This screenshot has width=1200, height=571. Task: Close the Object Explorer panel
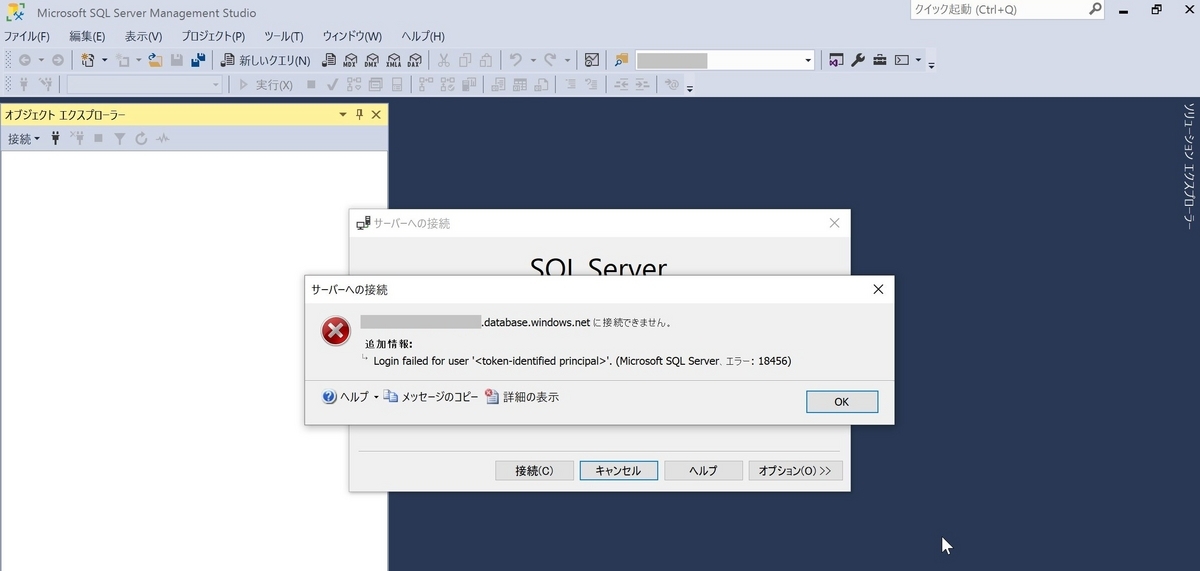pyautogui.click(x=376, y=115)
